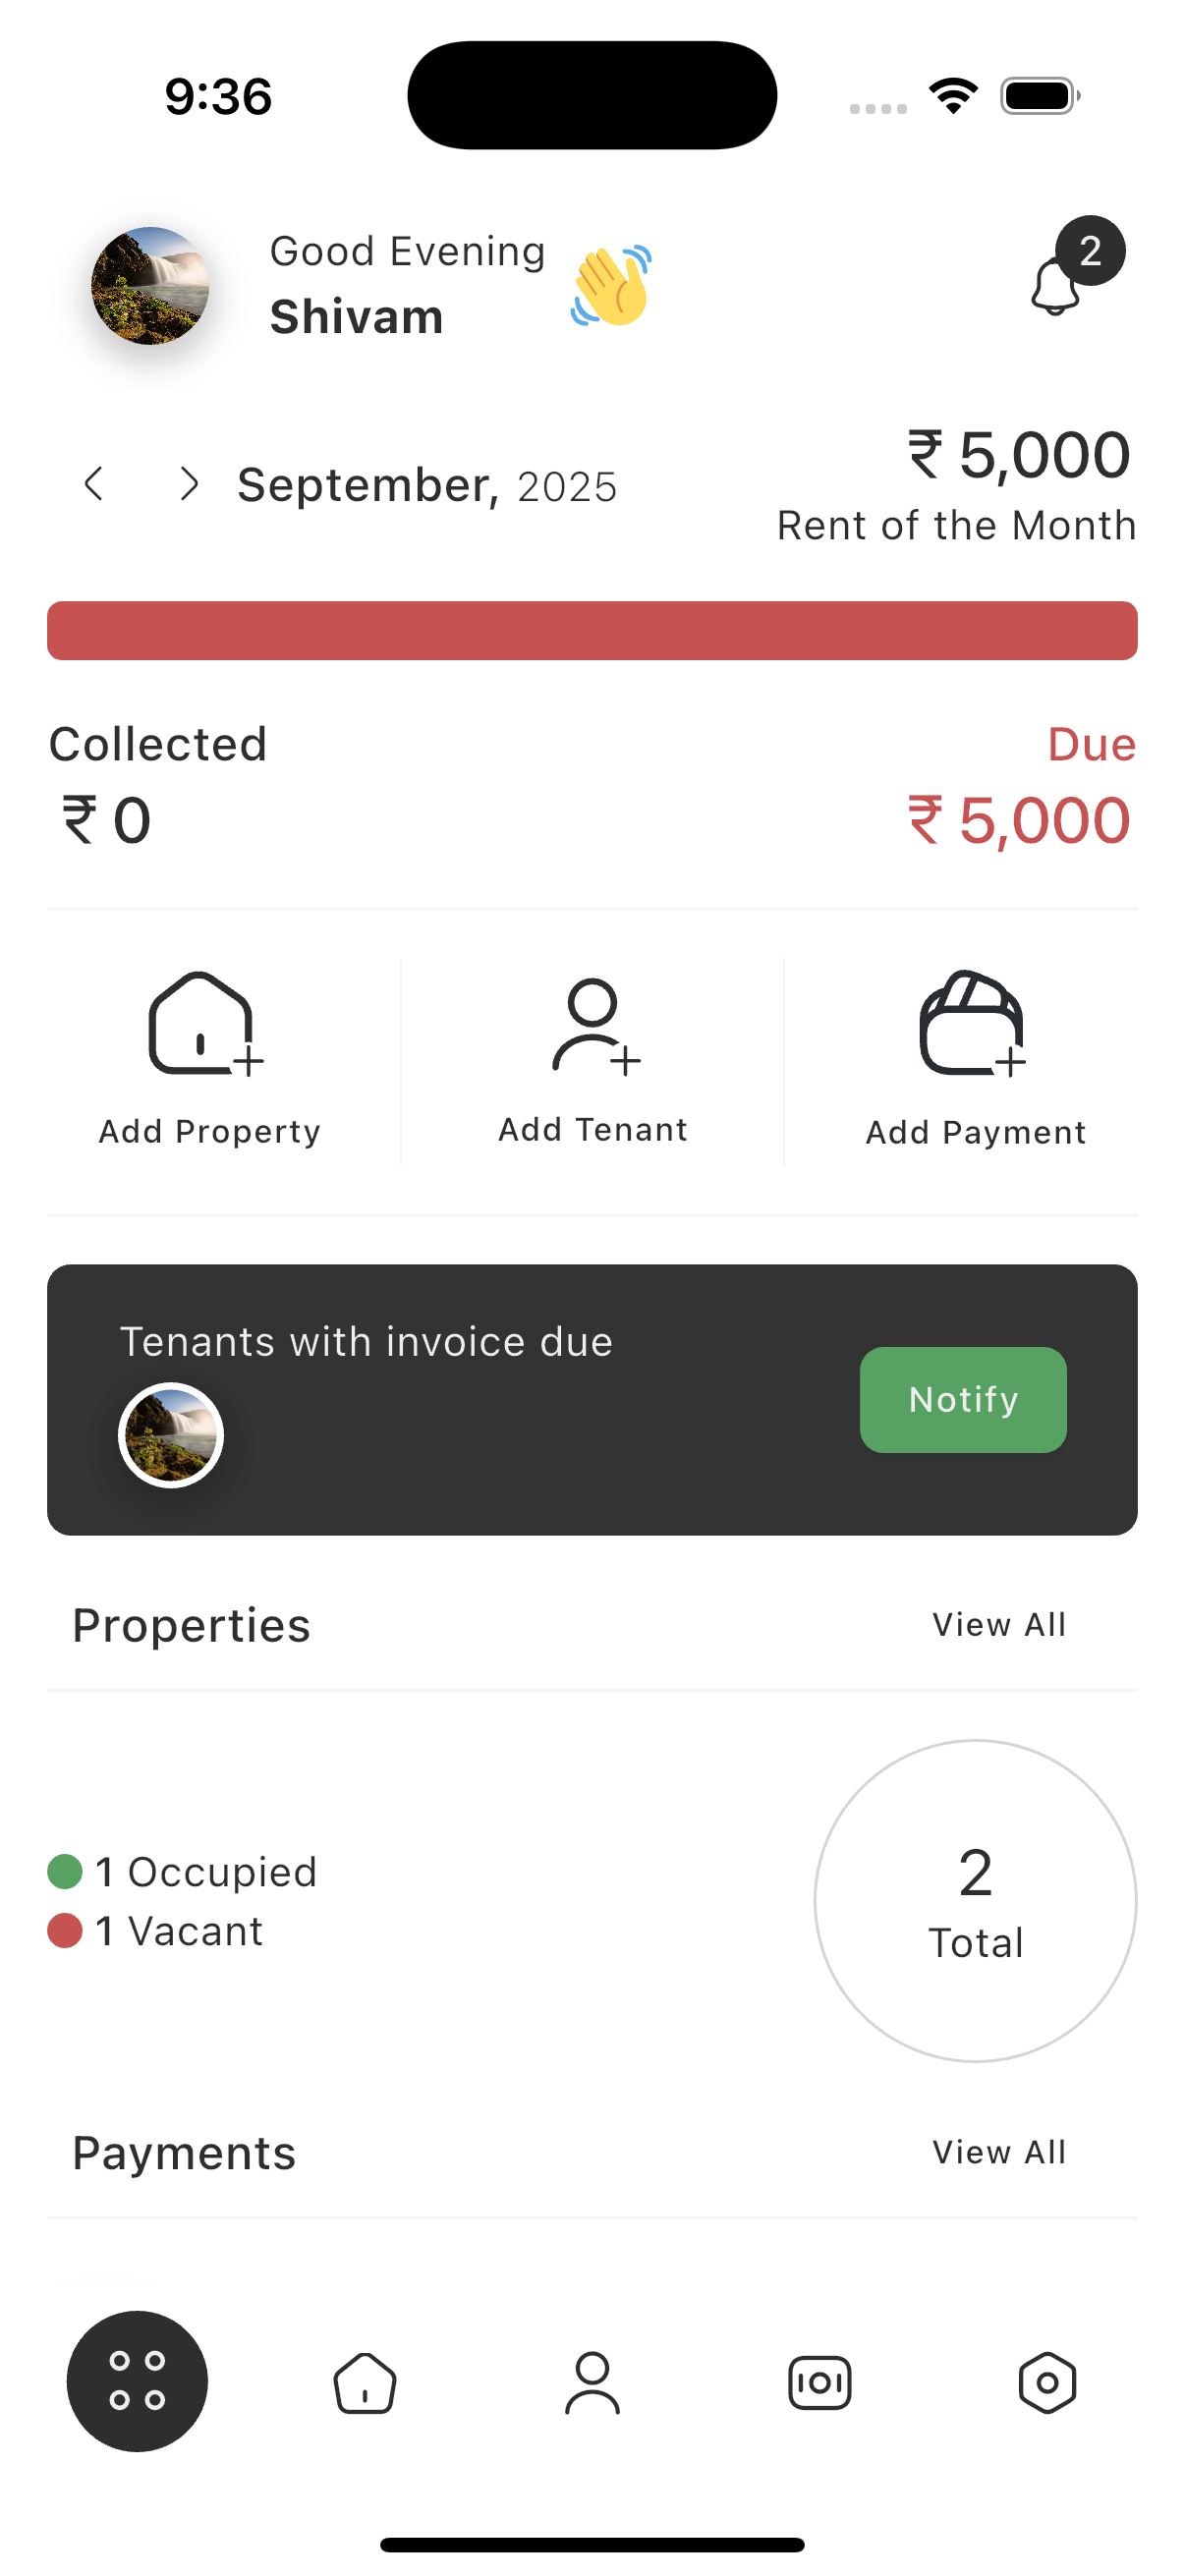Tap the tenant avatar with invoice due
The width and height of the screenshot is (1185, 2576).
(x=171, y=1435)
